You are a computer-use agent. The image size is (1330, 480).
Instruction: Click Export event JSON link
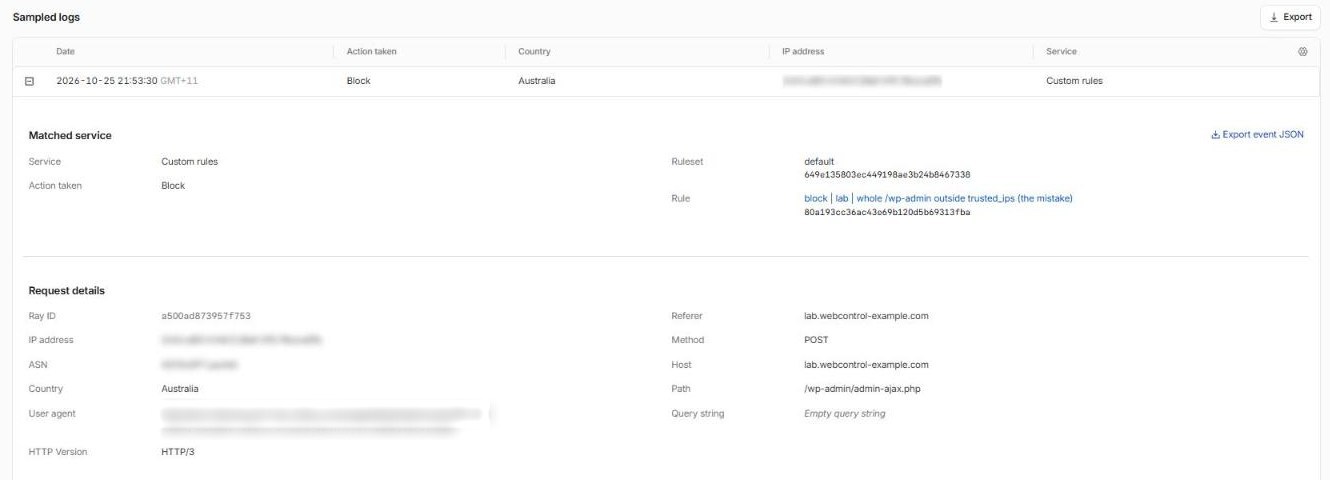click(1257, 135)
